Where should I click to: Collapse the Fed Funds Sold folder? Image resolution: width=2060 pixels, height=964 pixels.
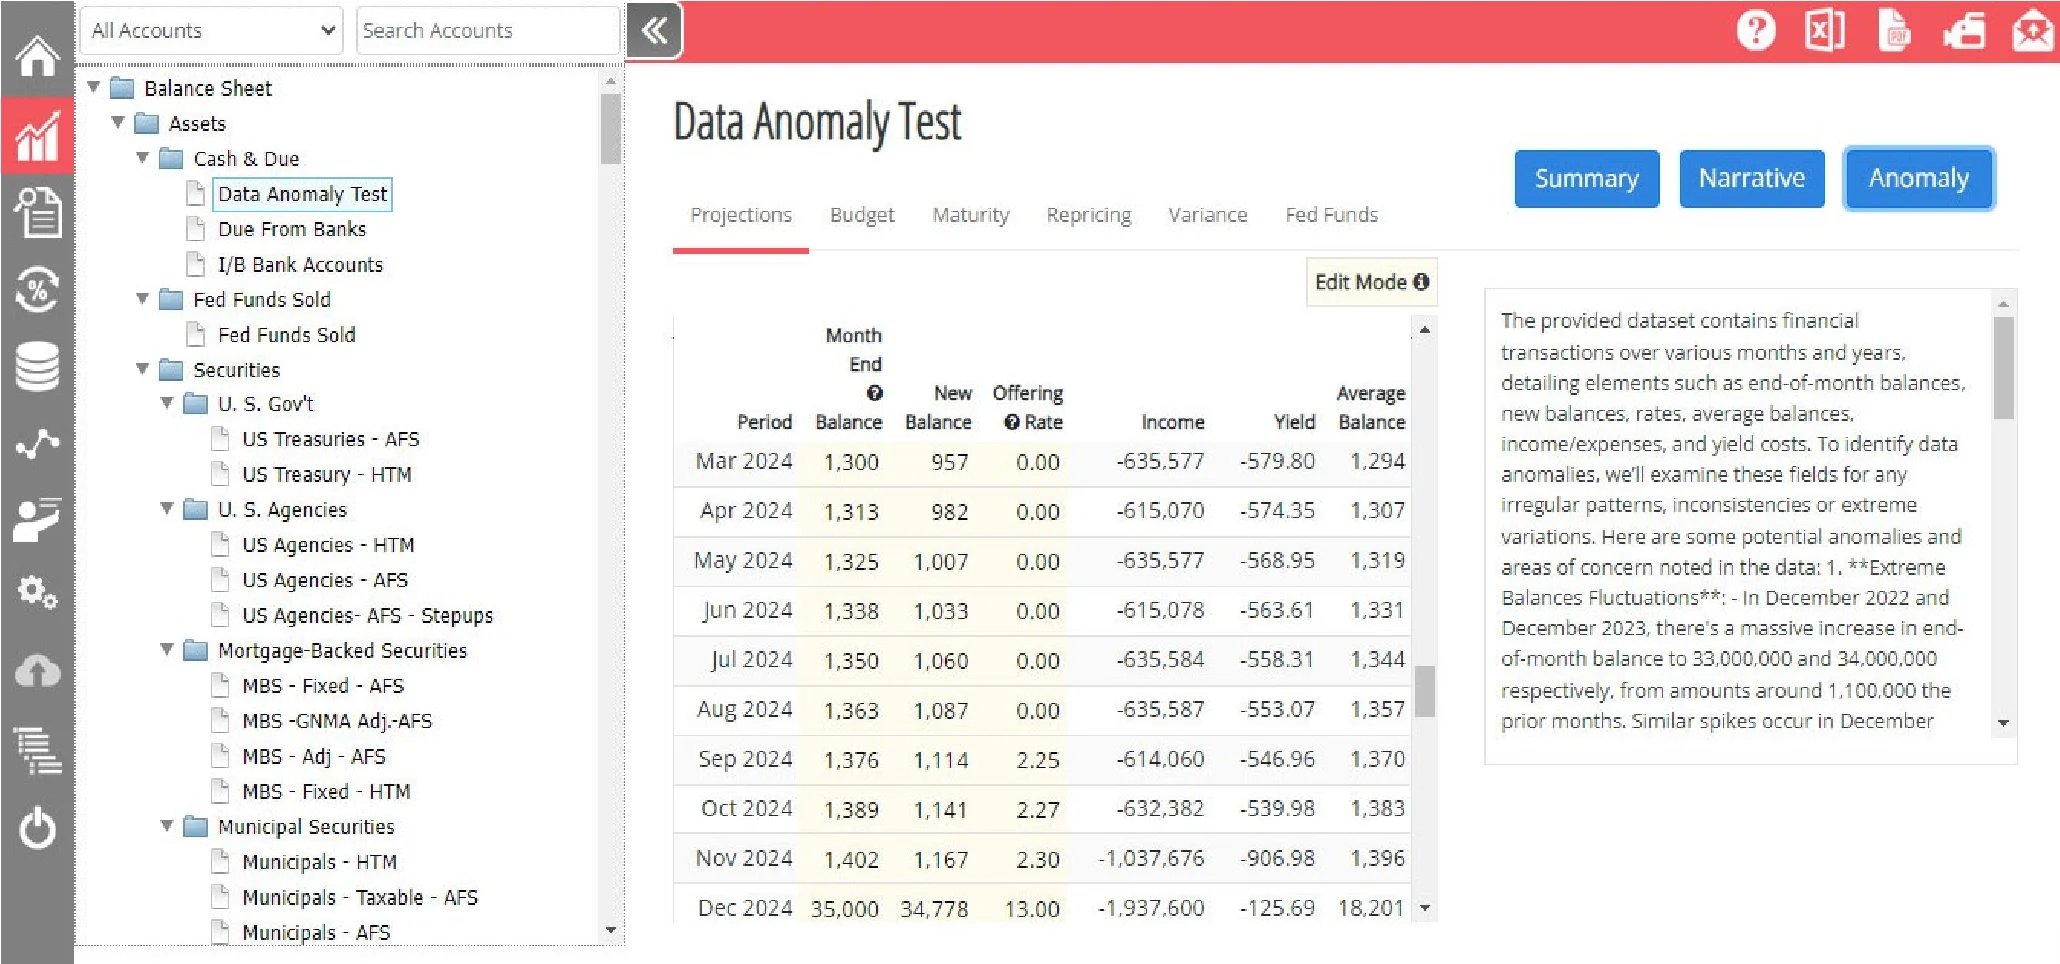pyautogui.click(x=142, y=298)
